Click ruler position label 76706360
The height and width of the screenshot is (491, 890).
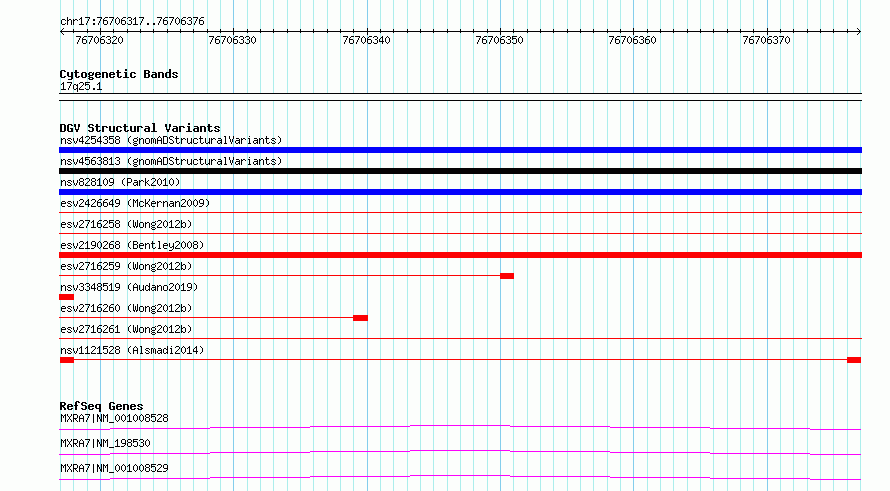(x=632, y=40)
